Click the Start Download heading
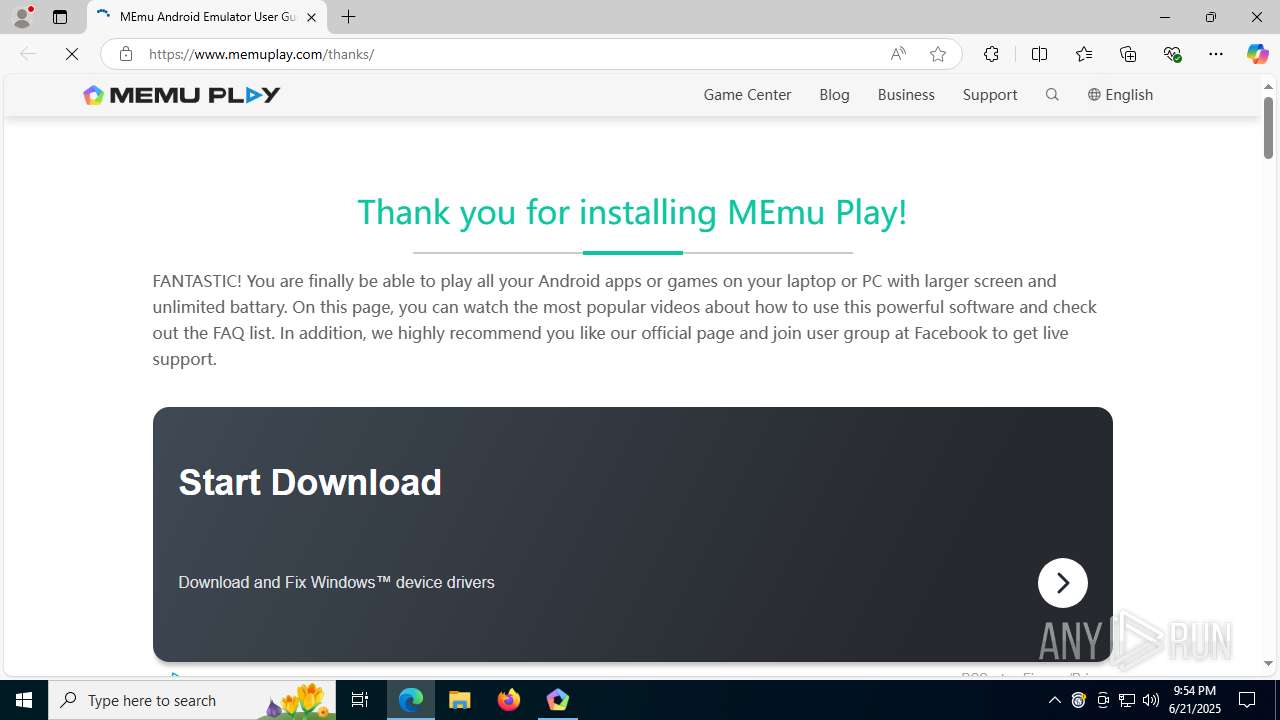 click(x=310, y=482)
